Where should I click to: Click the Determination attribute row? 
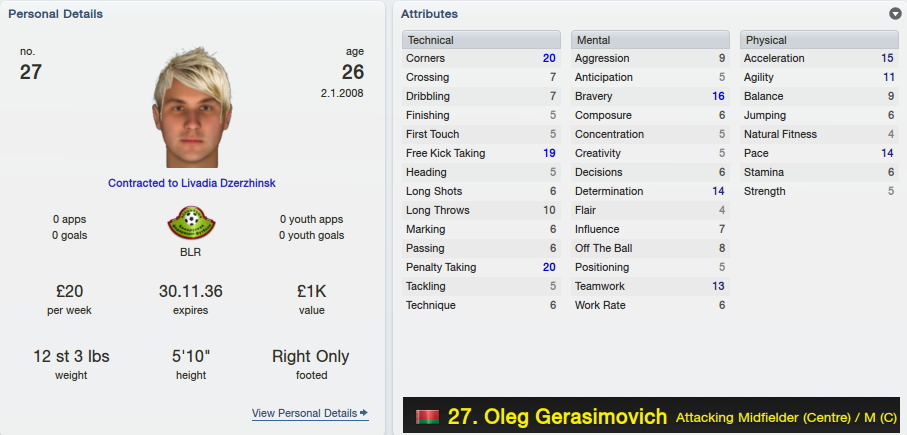(x=650, y=191)
